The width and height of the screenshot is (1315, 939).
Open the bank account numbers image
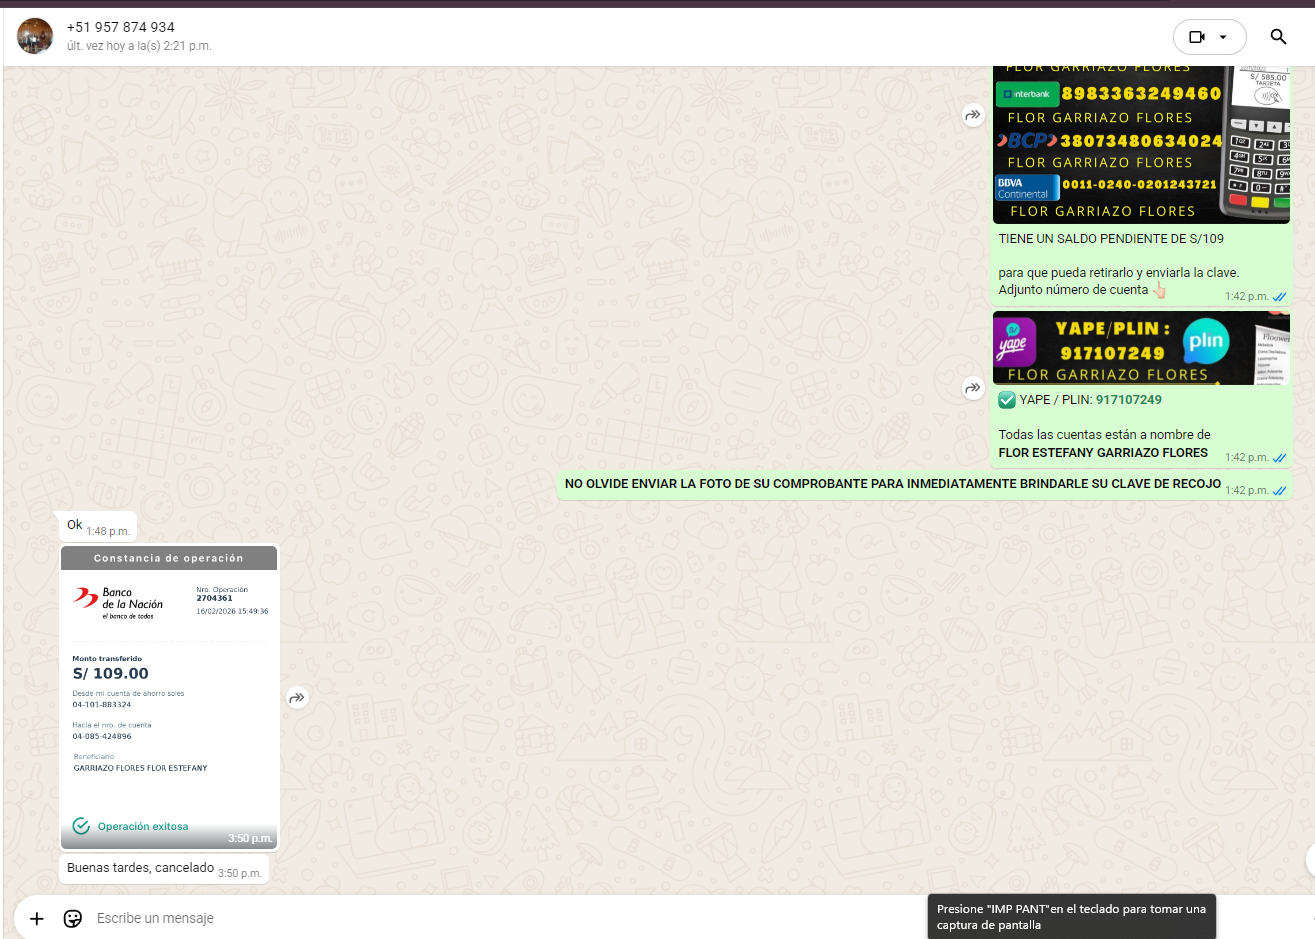coord(1140,145)
